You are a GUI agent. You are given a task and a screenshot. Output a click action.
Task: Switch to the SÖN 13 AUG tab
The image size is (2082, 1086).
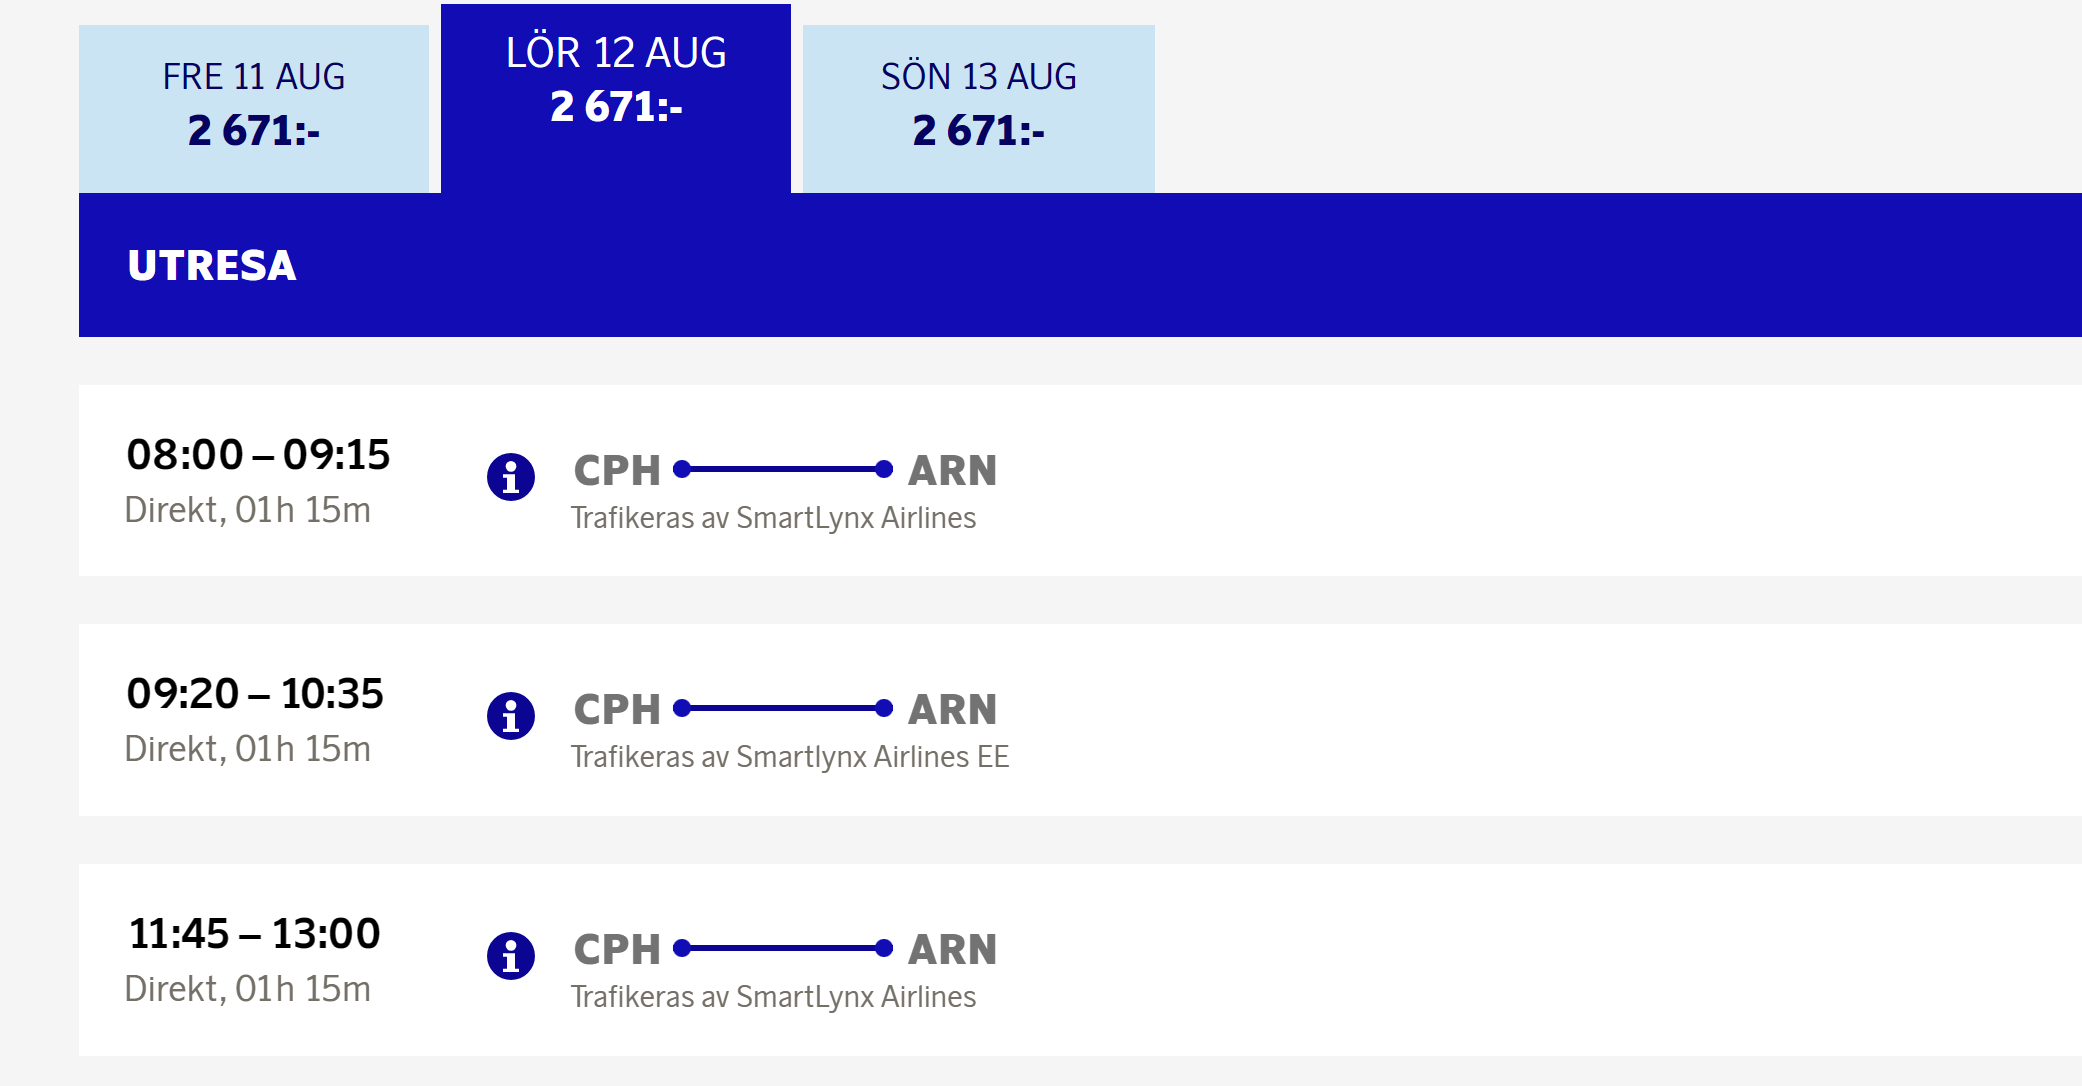[x=978, y=106]
